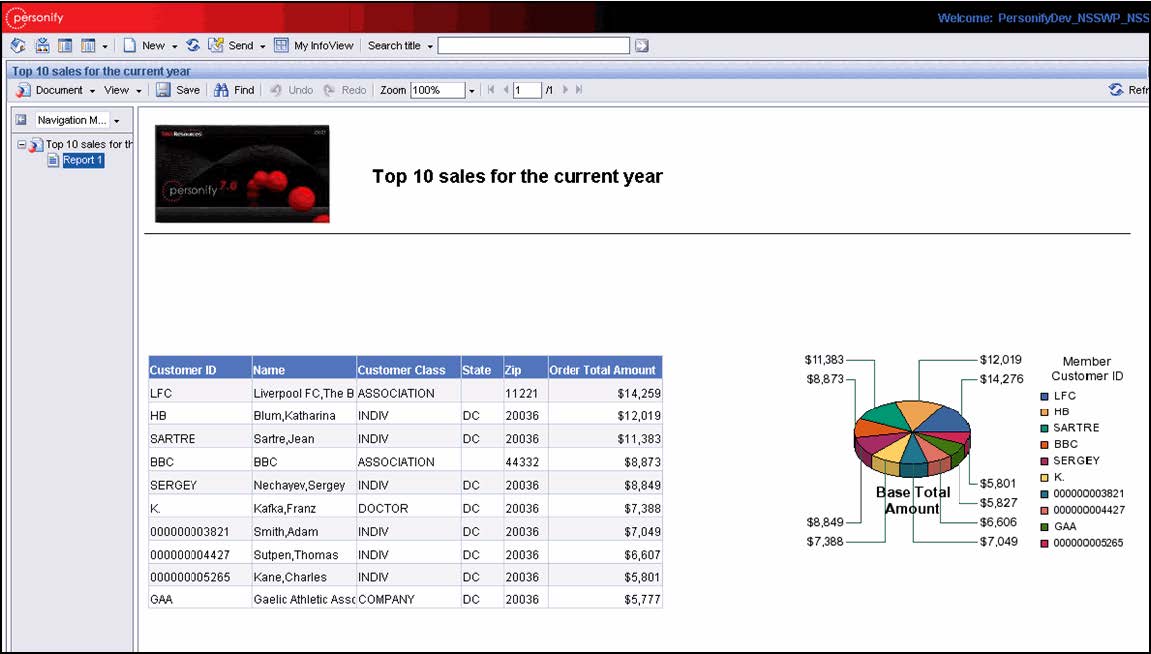This screenshot has width=1151, height=654.
Task: Open the New dropdown menu
Action: click(174, 46)
